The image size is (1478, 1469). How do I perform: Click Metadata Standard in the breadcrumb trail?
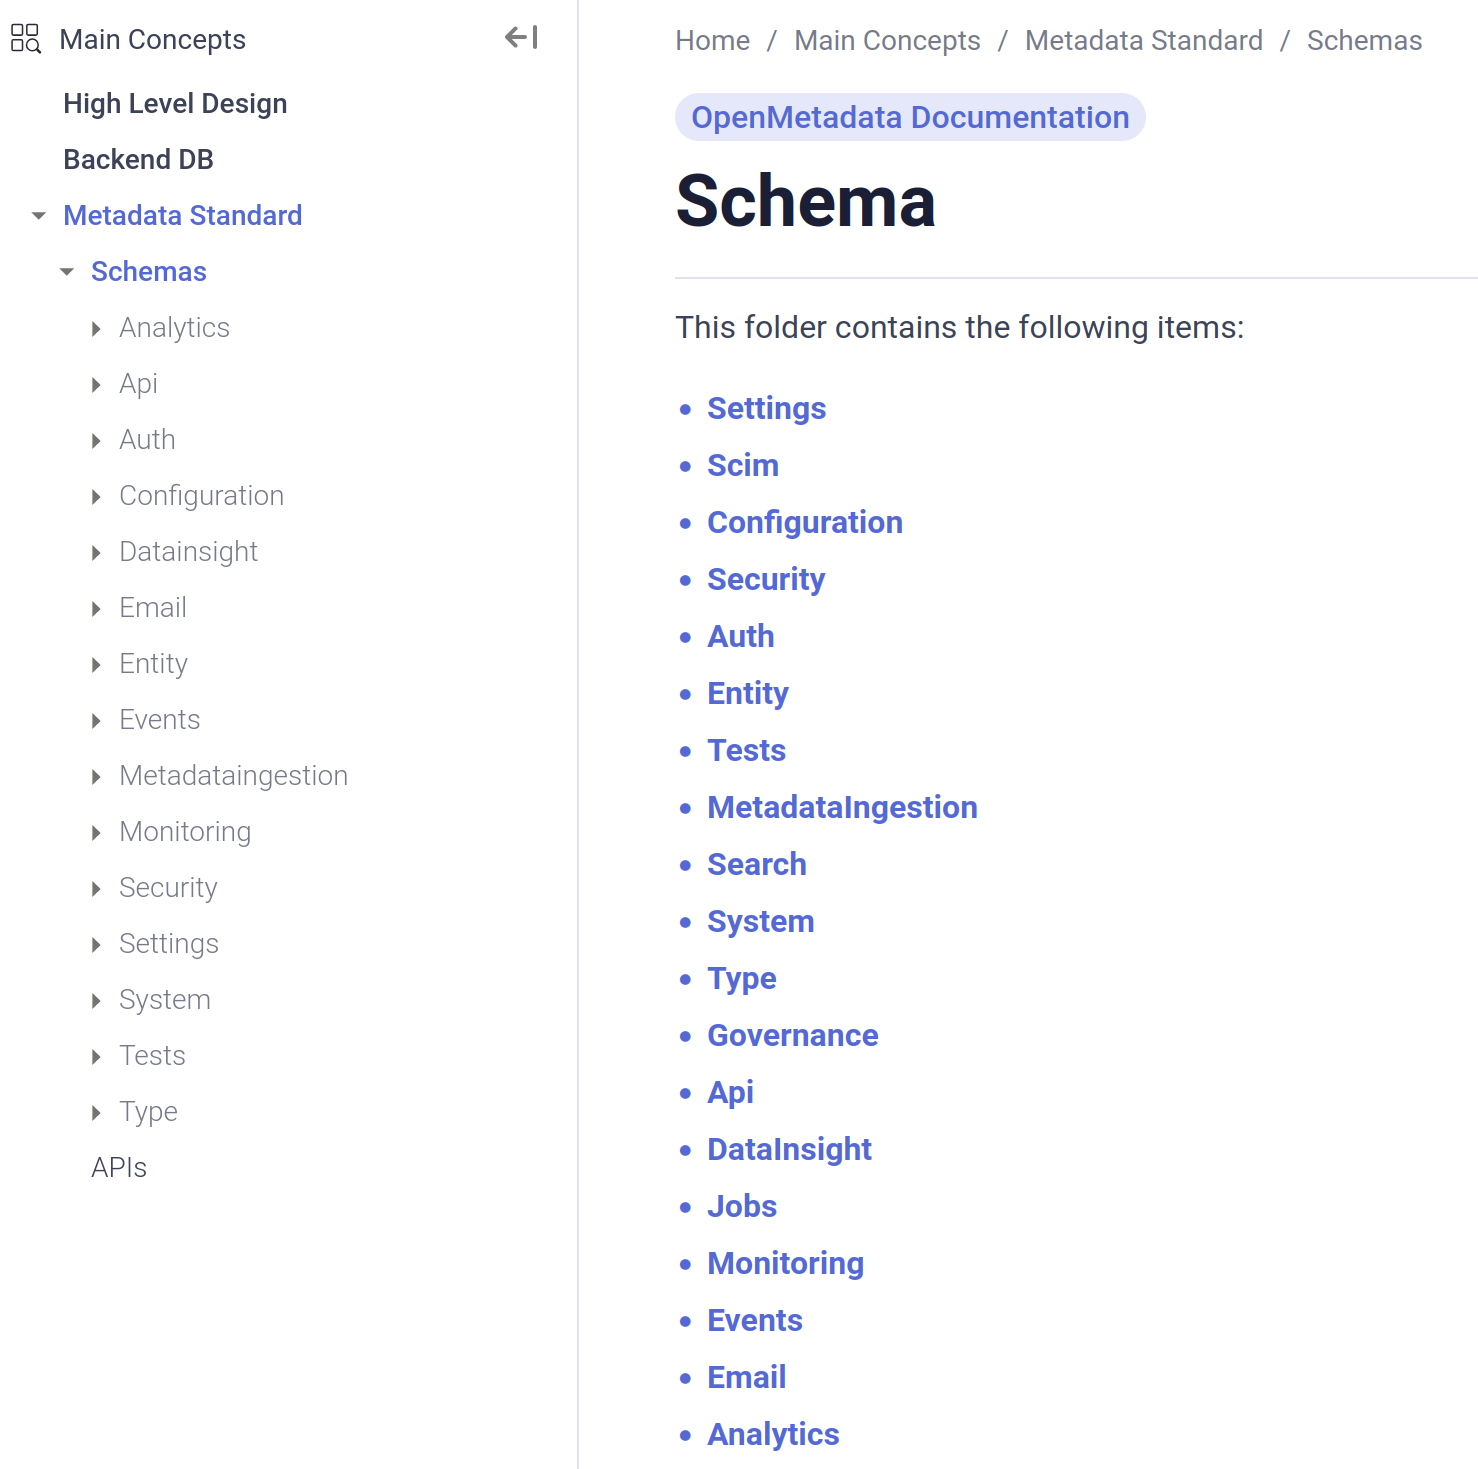tap(1143, 40)
